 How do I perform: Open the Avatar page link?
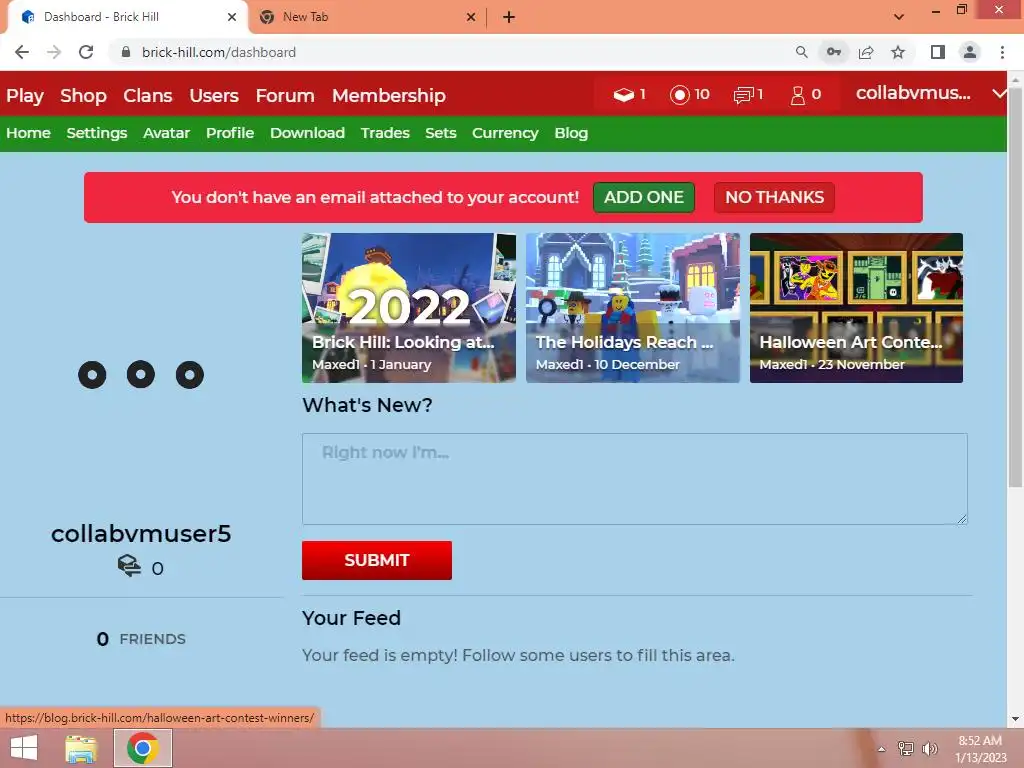167,133
